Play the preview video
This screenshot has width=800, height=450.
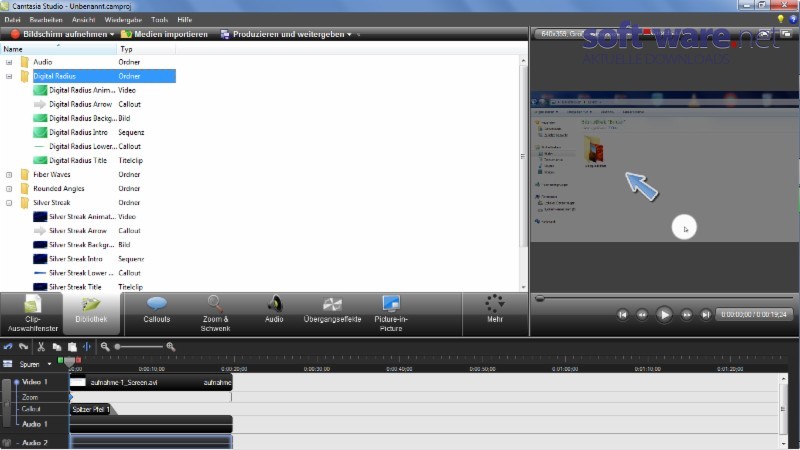tap(664, 314)
